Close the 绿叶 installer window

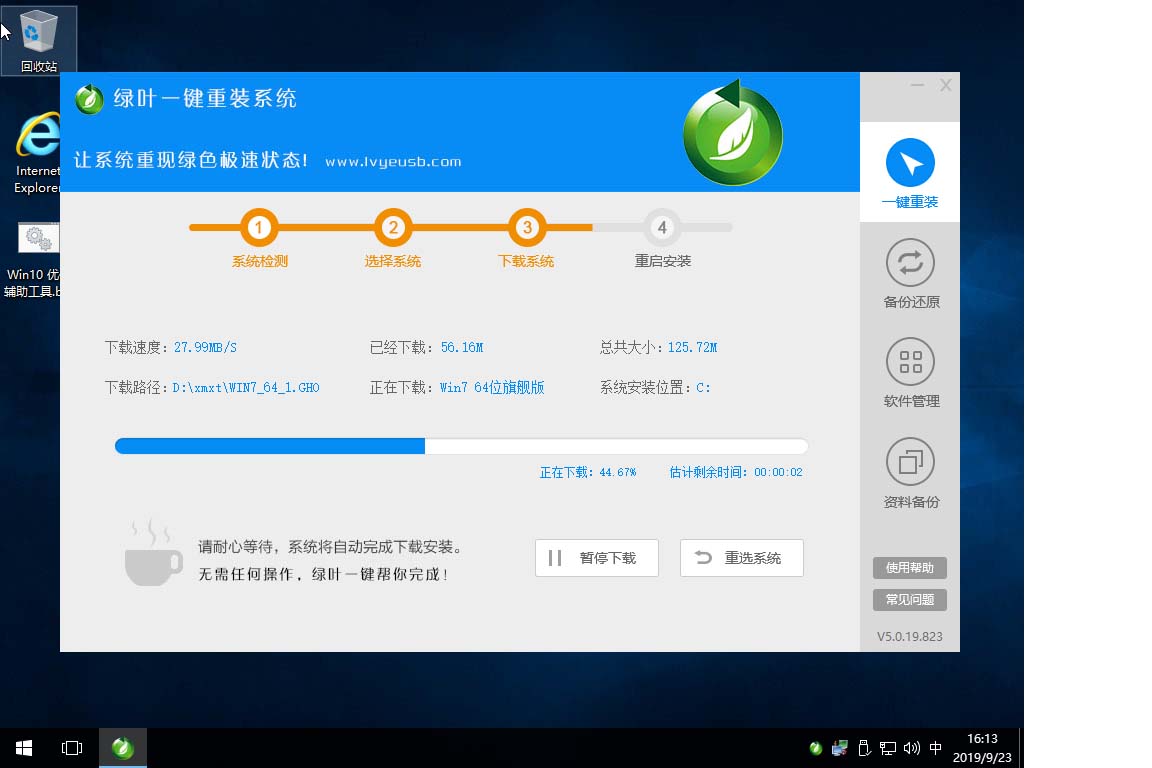946,85
